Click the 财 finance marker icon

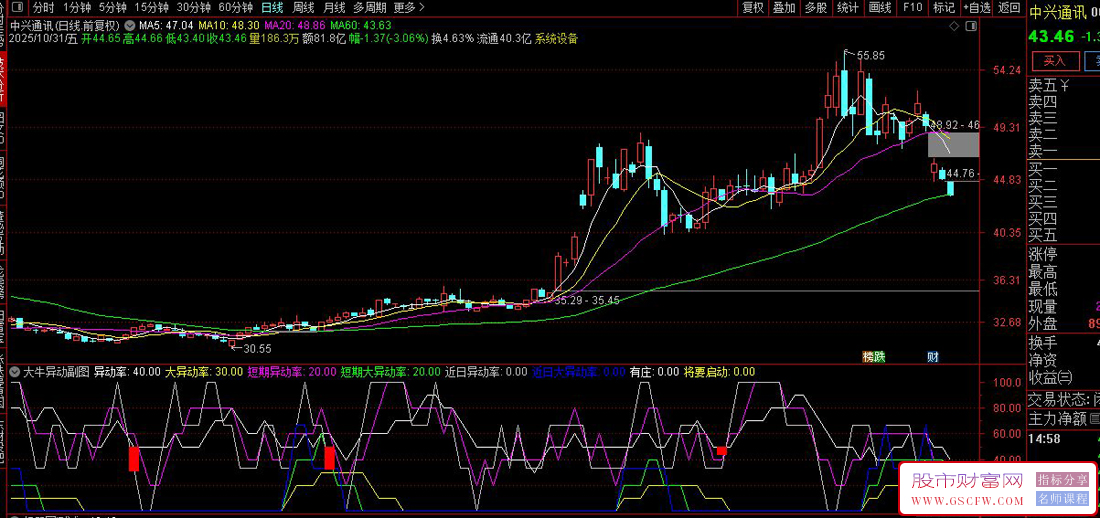[932, 357]
